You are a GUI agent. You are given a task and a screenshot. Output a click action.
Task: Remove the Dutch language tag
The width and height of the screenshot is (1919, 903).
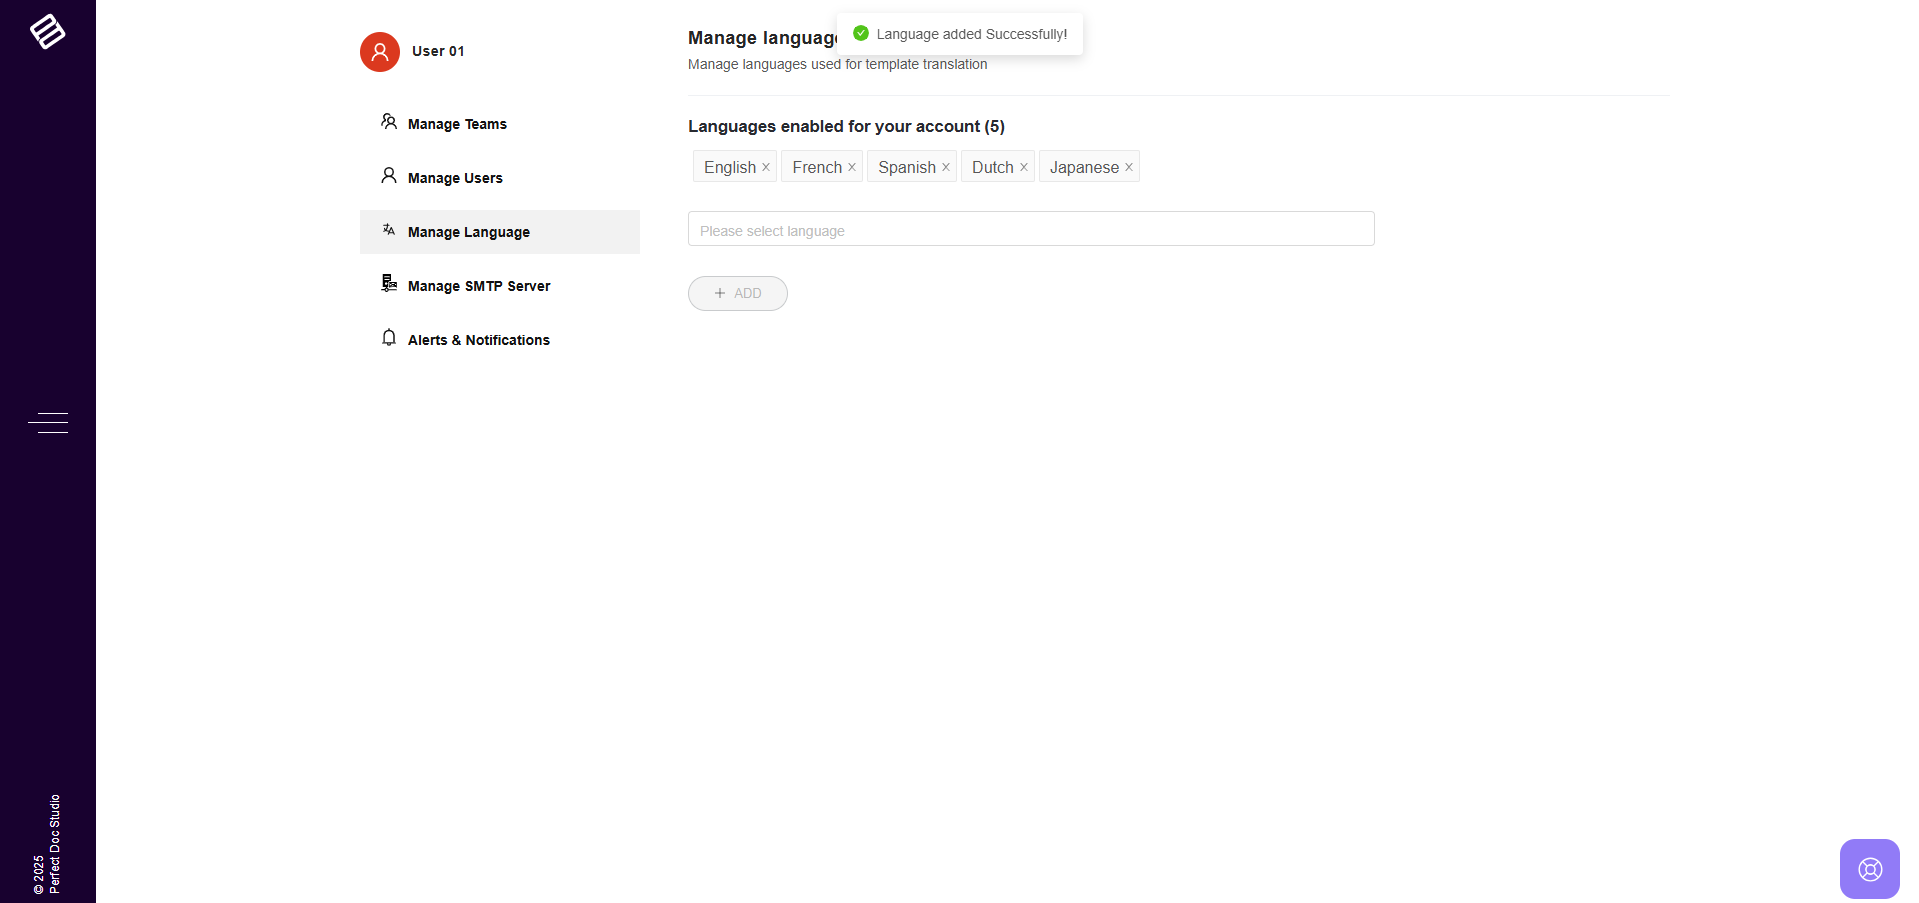pyautogui.click(x=1024, y=167)
